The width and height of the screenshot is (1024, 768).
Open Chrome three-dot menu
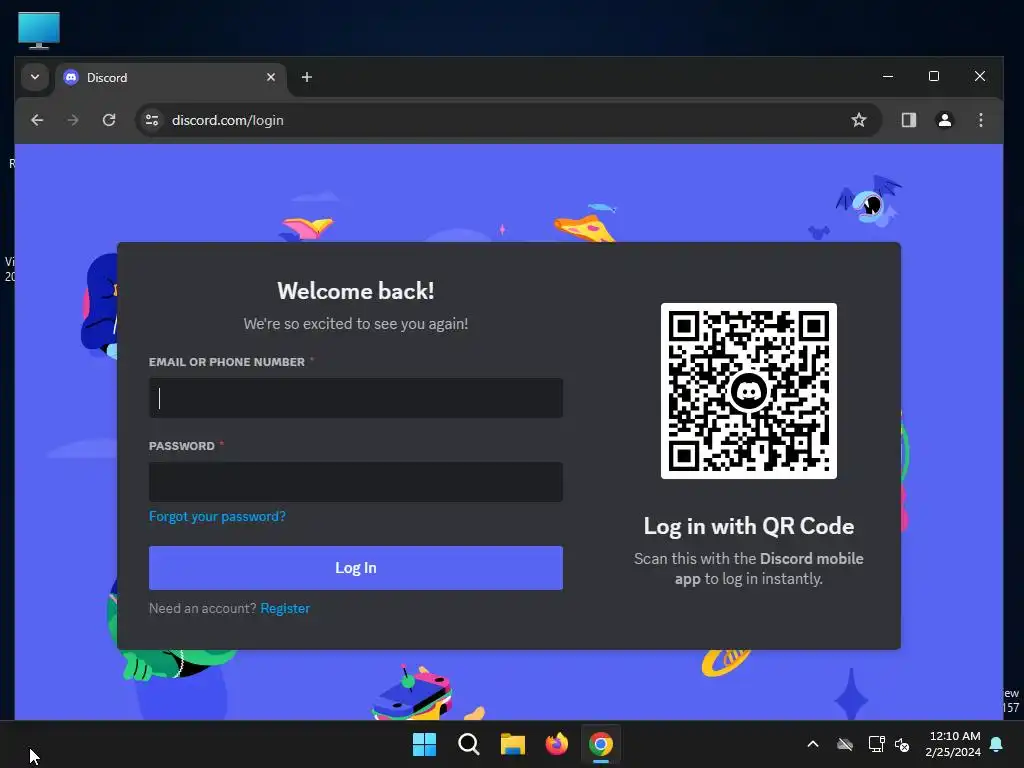pyautogui.click(x=980, y=120)
